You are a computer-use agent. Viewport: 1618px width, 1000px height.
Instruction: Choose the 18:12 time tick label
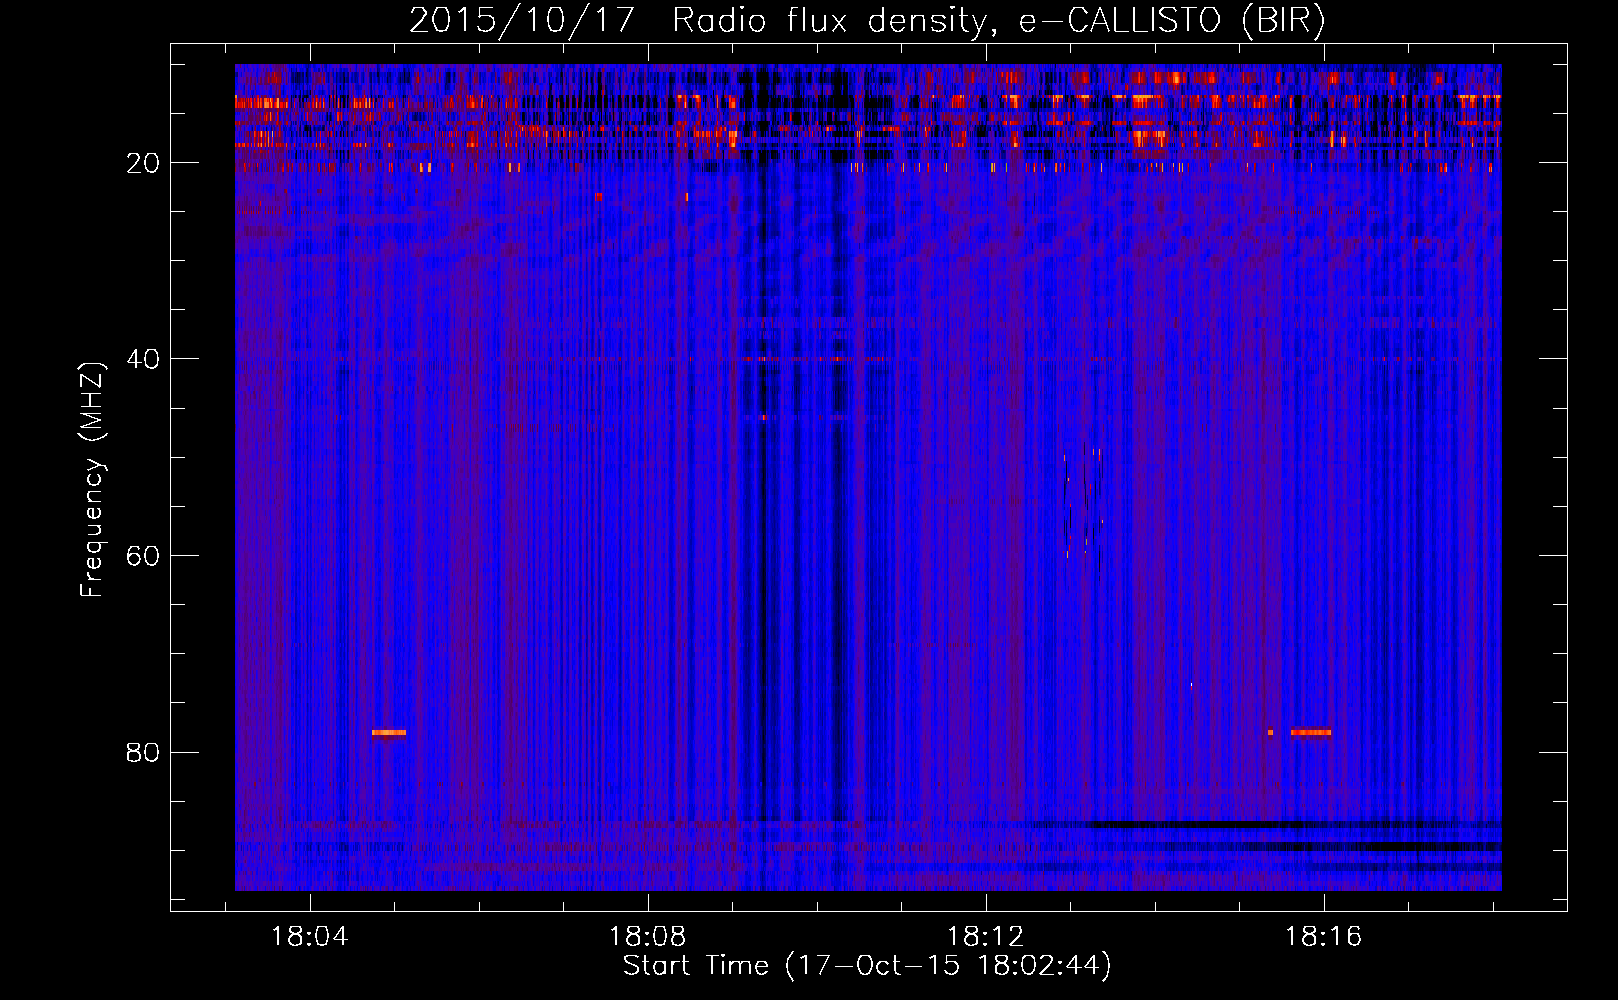coord(986,937)
